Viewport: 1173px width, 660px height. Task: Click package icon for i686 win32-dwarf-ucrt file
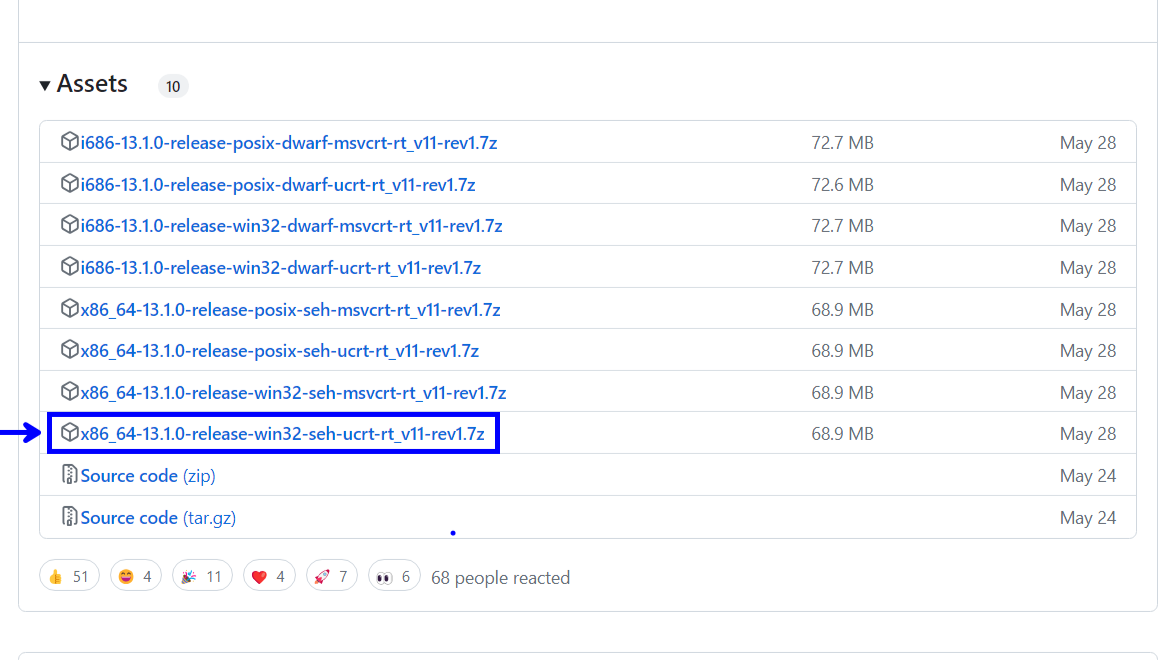(70, 266)
